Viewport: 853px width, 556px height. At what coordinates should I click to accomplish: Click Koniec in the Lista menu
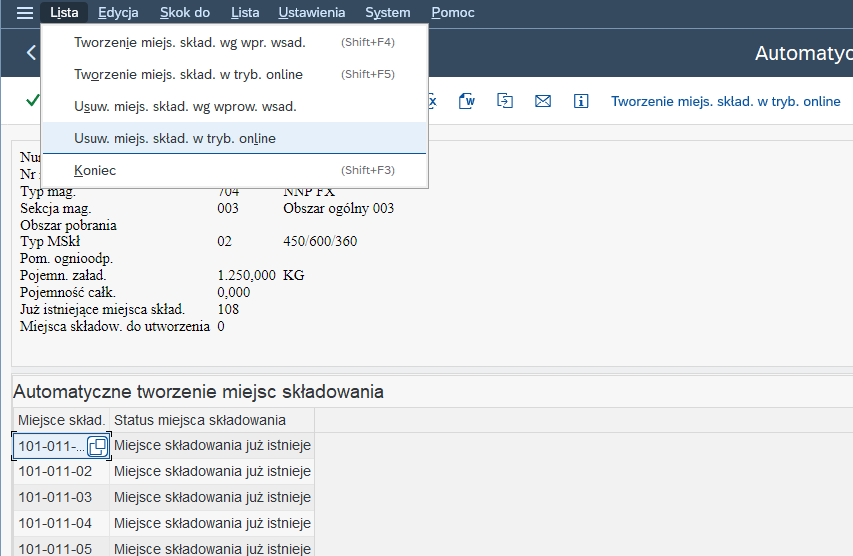pos(95,170)
